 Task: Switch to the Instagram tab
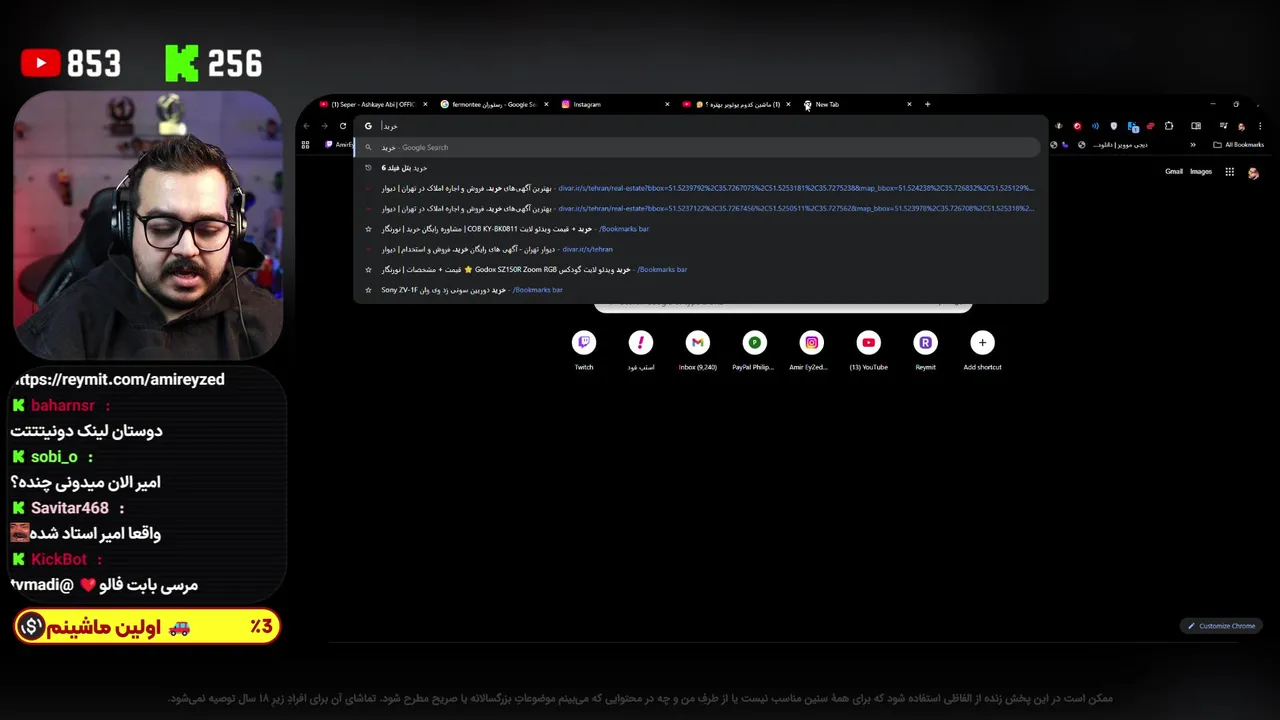pos(615,104)
